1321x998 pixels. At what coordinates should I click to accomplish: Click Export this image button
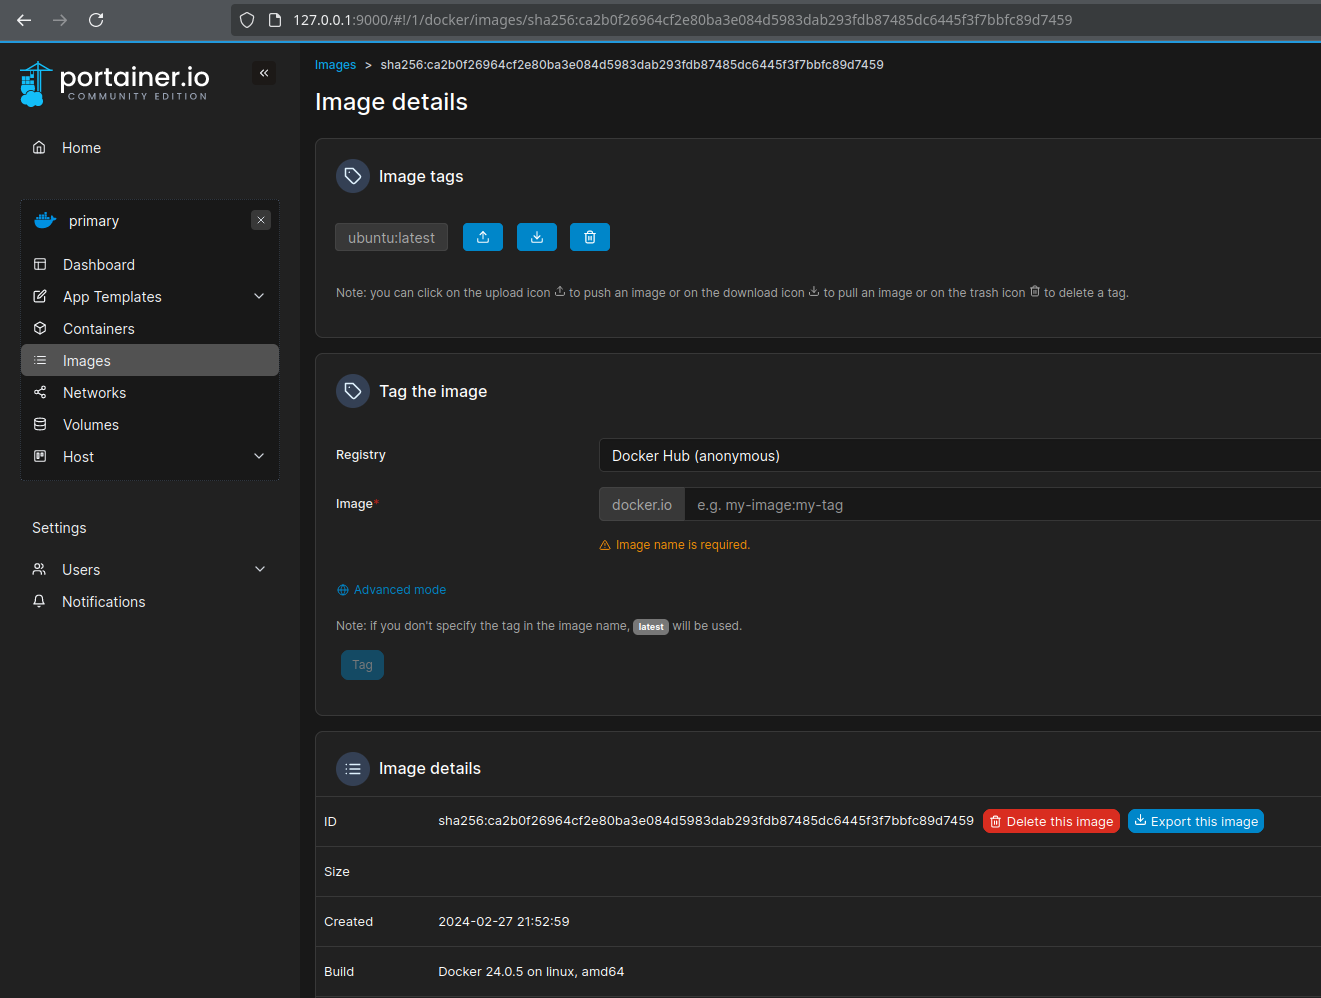pos(1196,821)
